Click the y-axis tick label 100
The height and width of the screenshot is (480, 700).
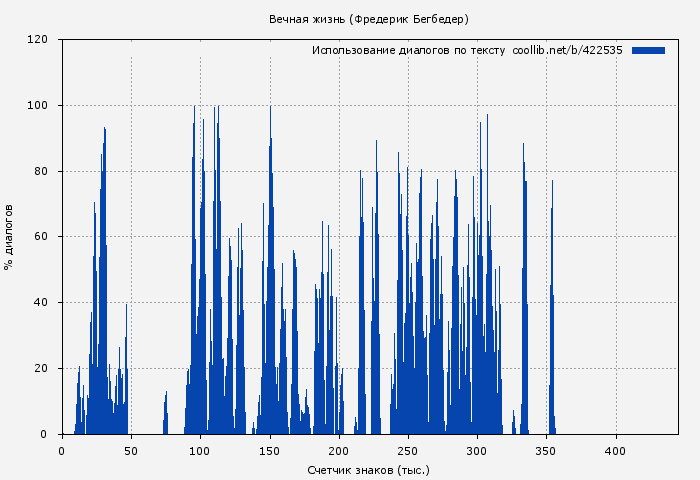pyautogui.click(x=38, y=106)
